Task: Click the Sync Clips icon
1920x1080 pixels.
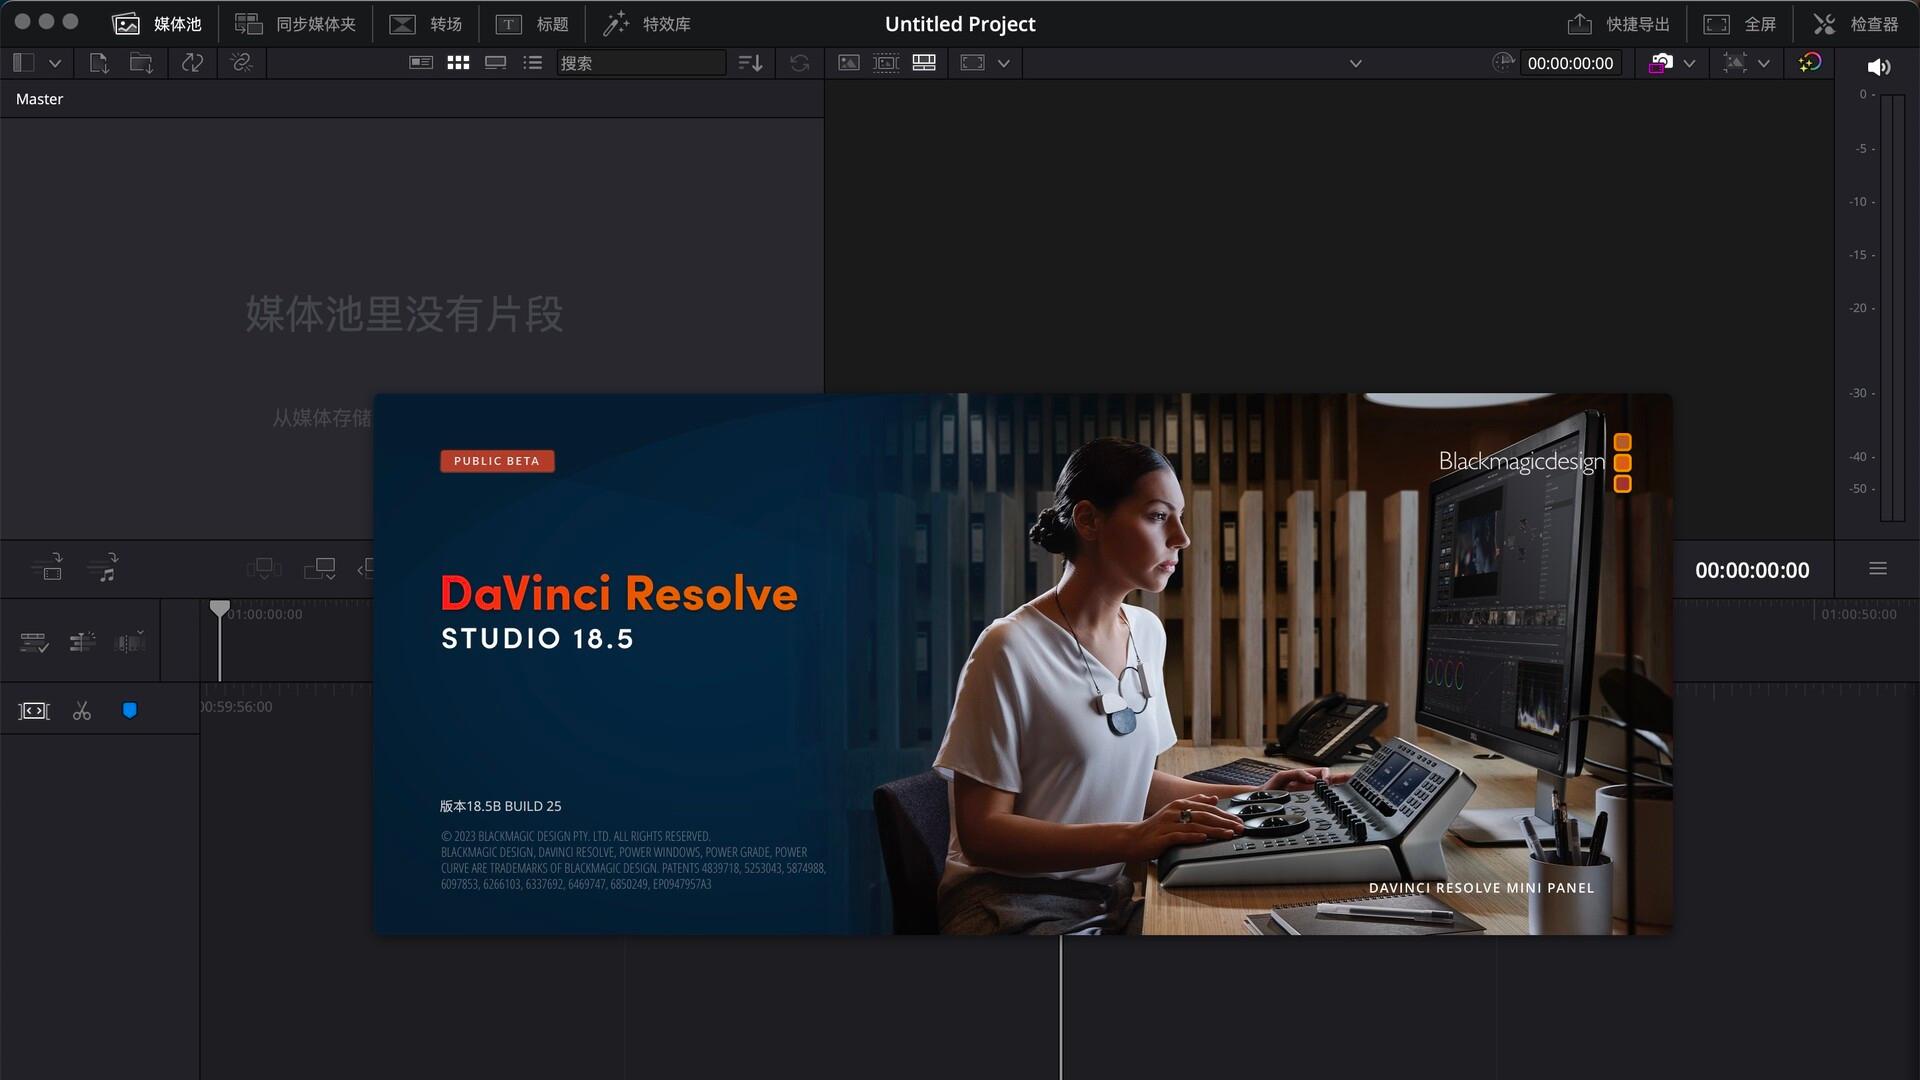Action: pyautogui.click(x=192, y=63)
